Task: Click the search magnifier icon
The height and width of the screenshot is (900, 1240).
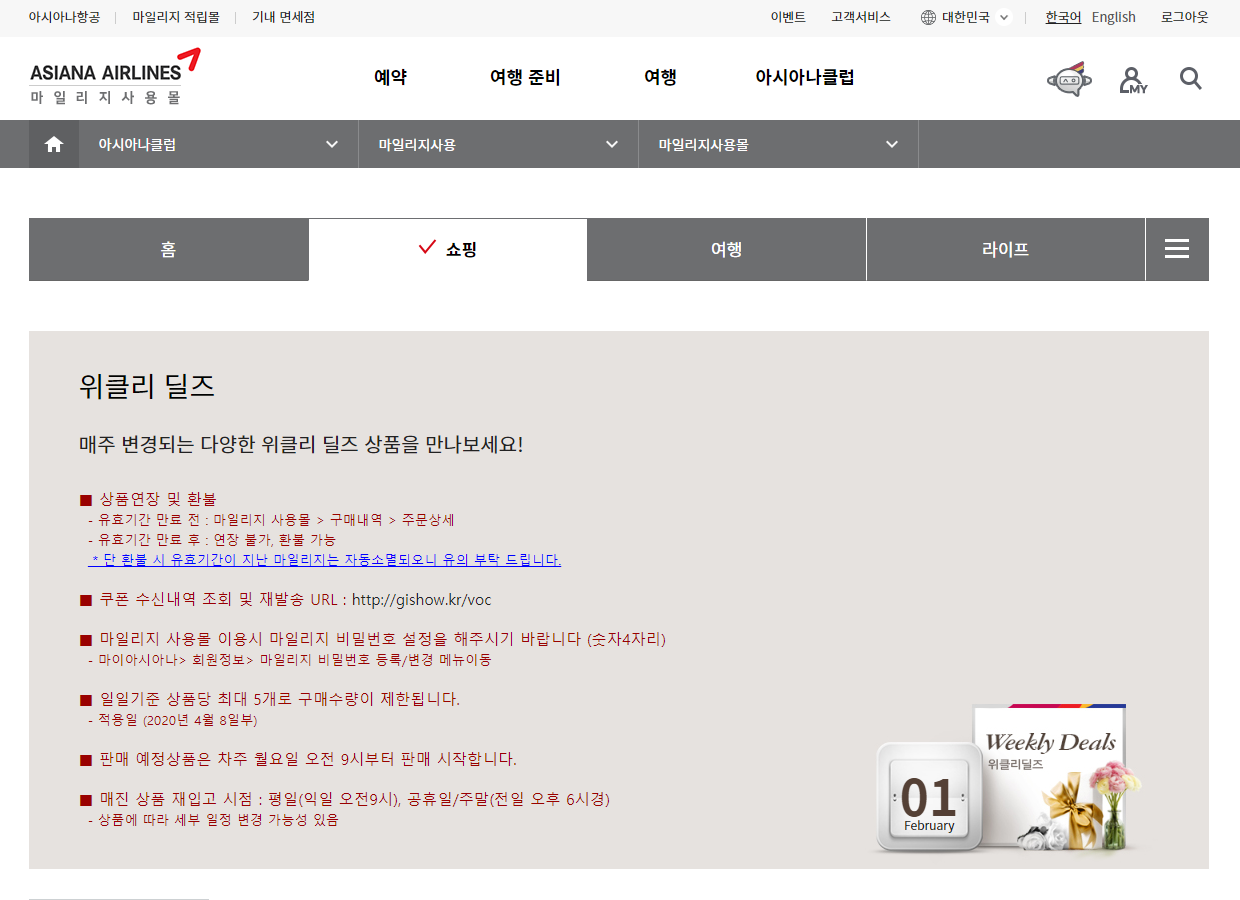Action: click(x=1190, y=78)
